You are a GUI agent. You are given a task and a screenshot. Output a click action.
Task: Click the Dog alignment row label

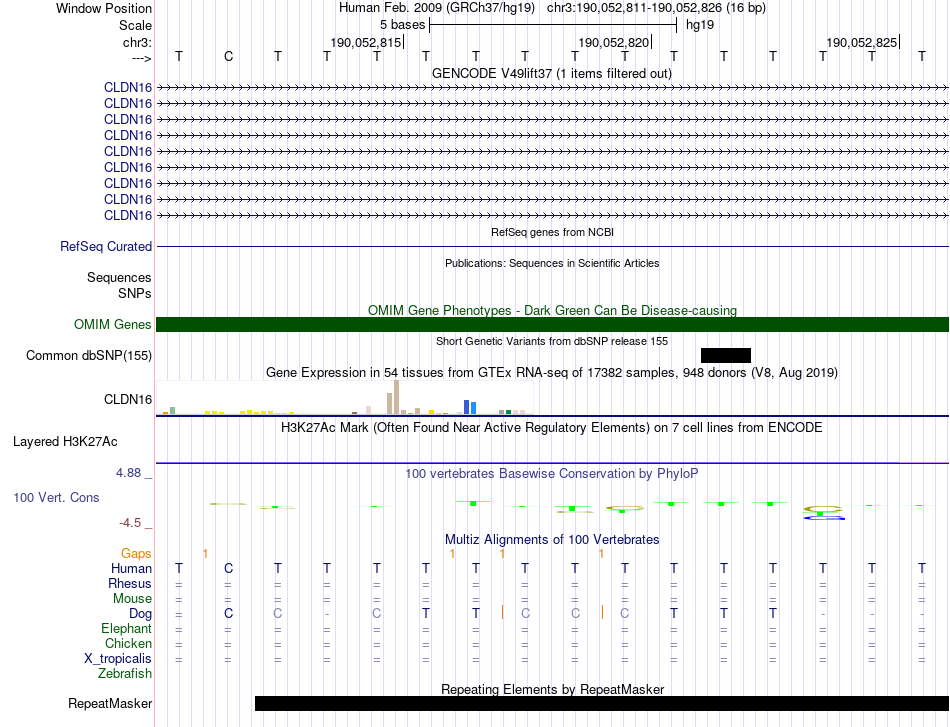click(x=141, y=614)
